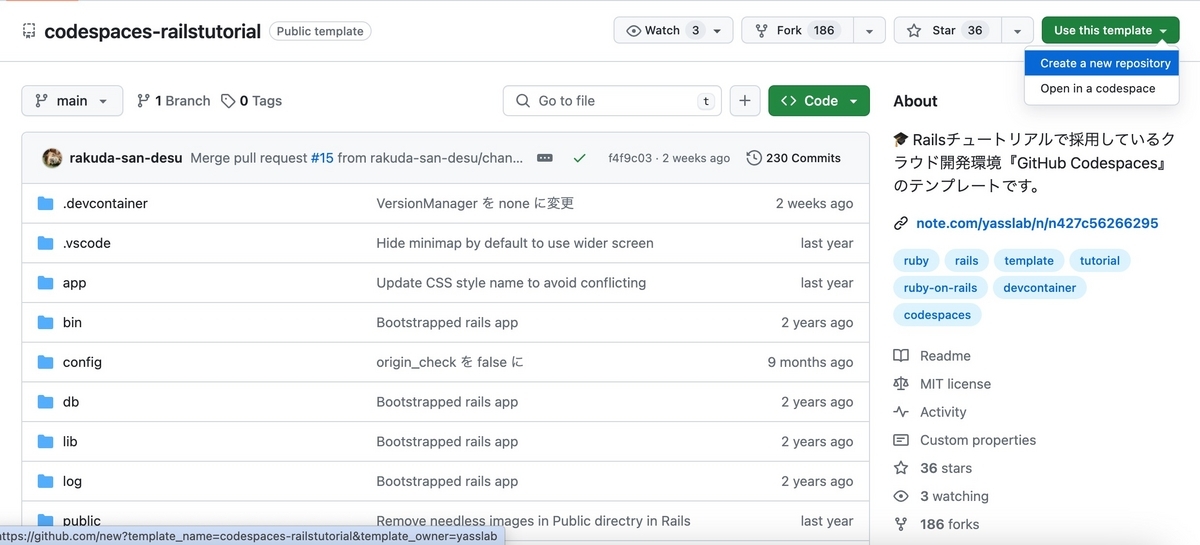Open the public folder name
The height and width of the screenshot is (545, 1200).
[x=82, y=521]
